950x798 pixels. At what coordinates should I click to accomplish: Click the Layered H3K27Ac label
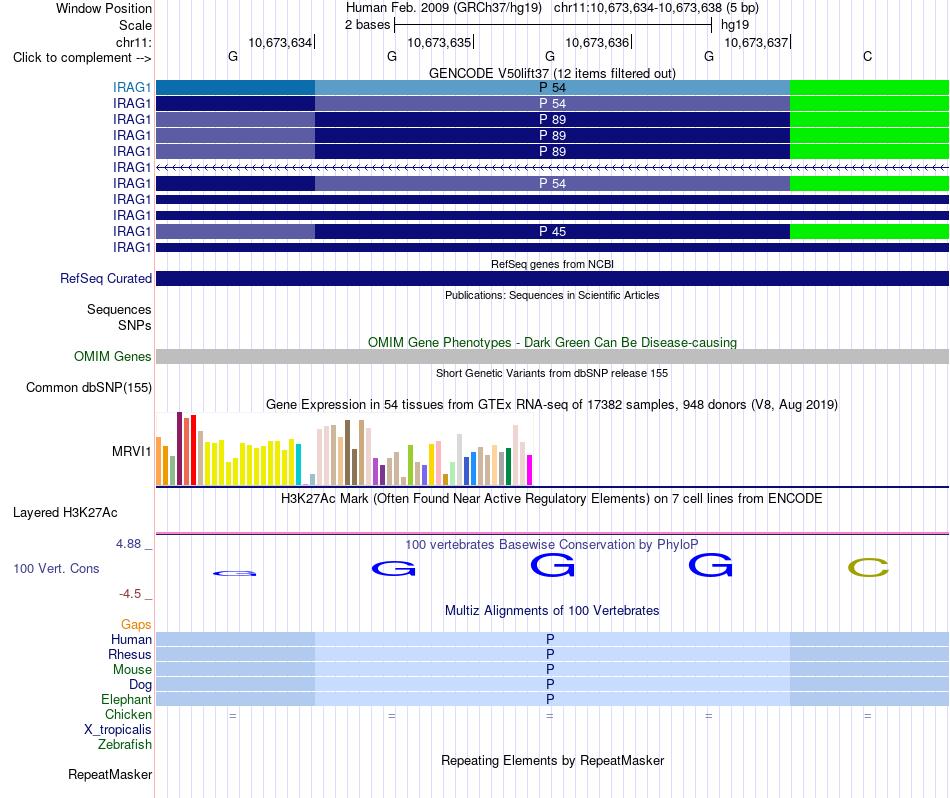65,513
